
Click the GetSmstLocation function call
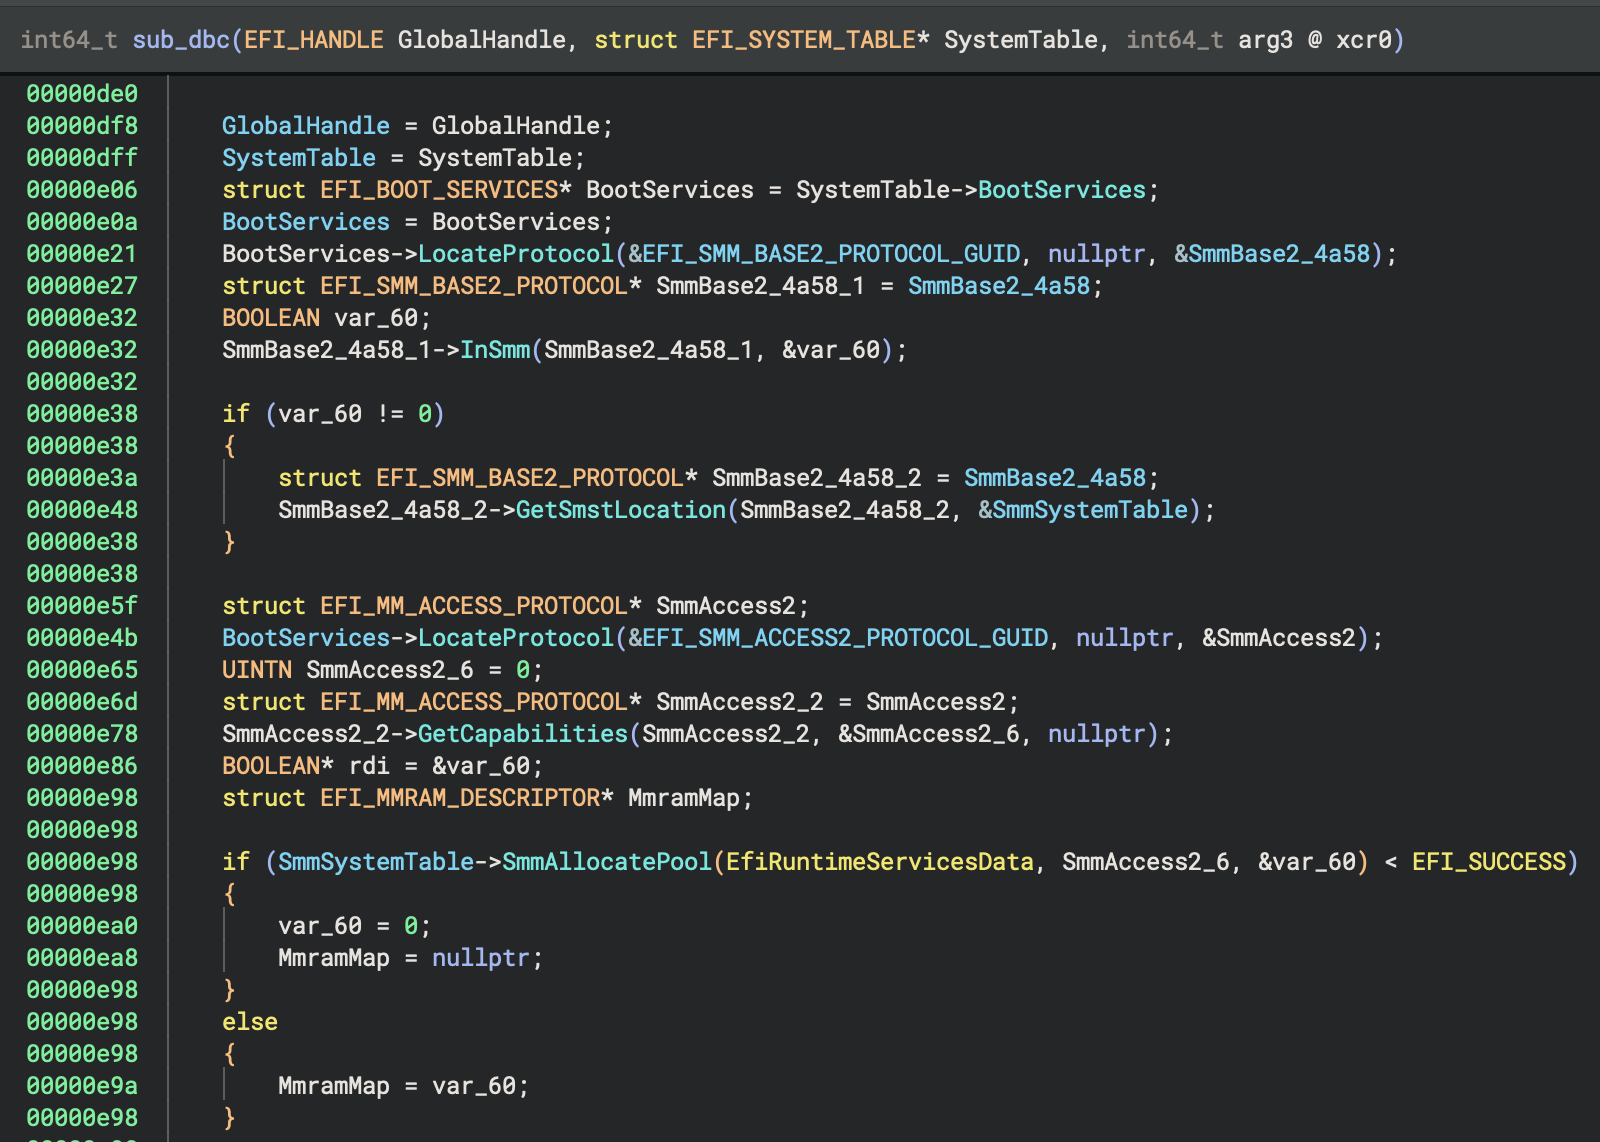coord(620,510)
